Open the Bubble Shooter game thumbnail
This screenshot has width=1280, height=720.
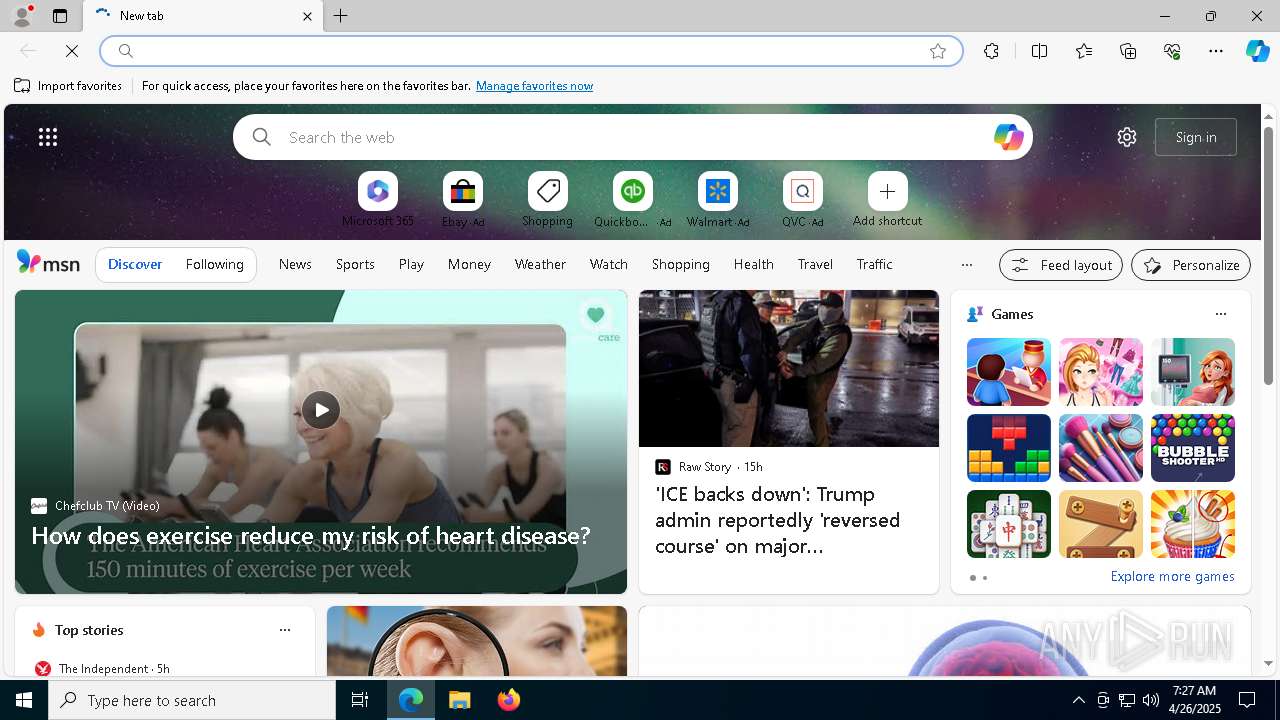tap(1193, 448)
